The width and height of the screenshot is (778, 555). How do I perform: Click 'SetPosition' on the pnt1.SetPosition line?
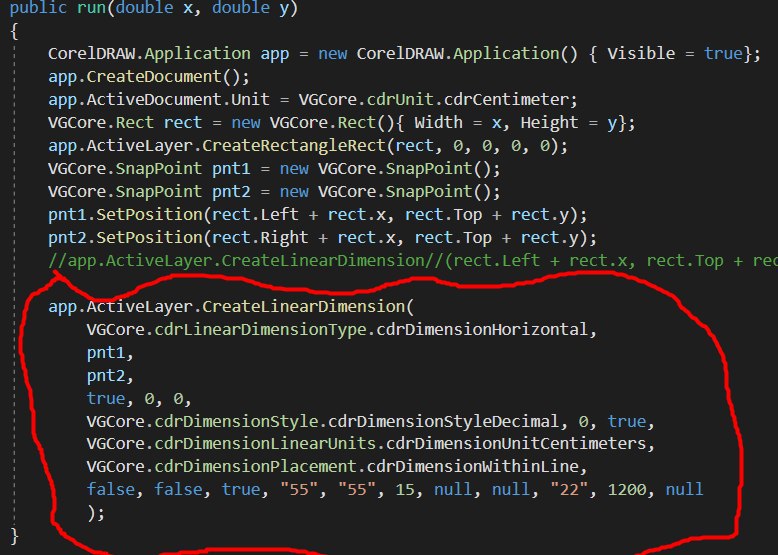pos(149,214)
